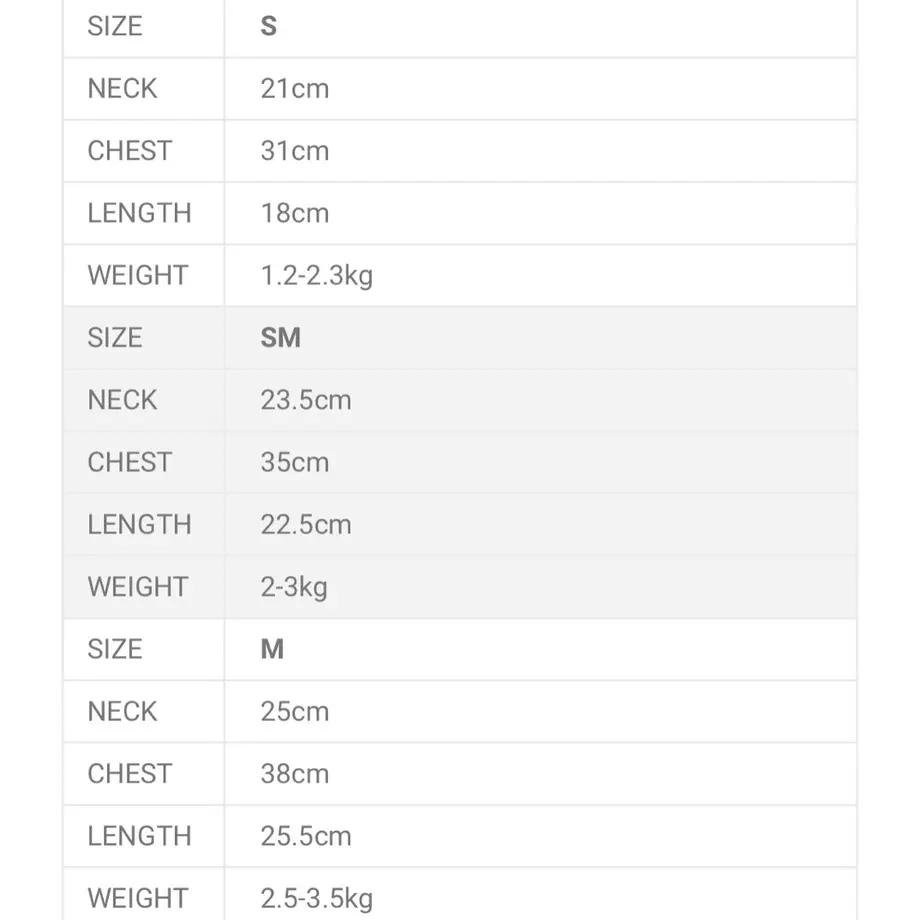
Task: Select the 21cm neck measurement
Action: pyautogui.click(x=295, y=89)
